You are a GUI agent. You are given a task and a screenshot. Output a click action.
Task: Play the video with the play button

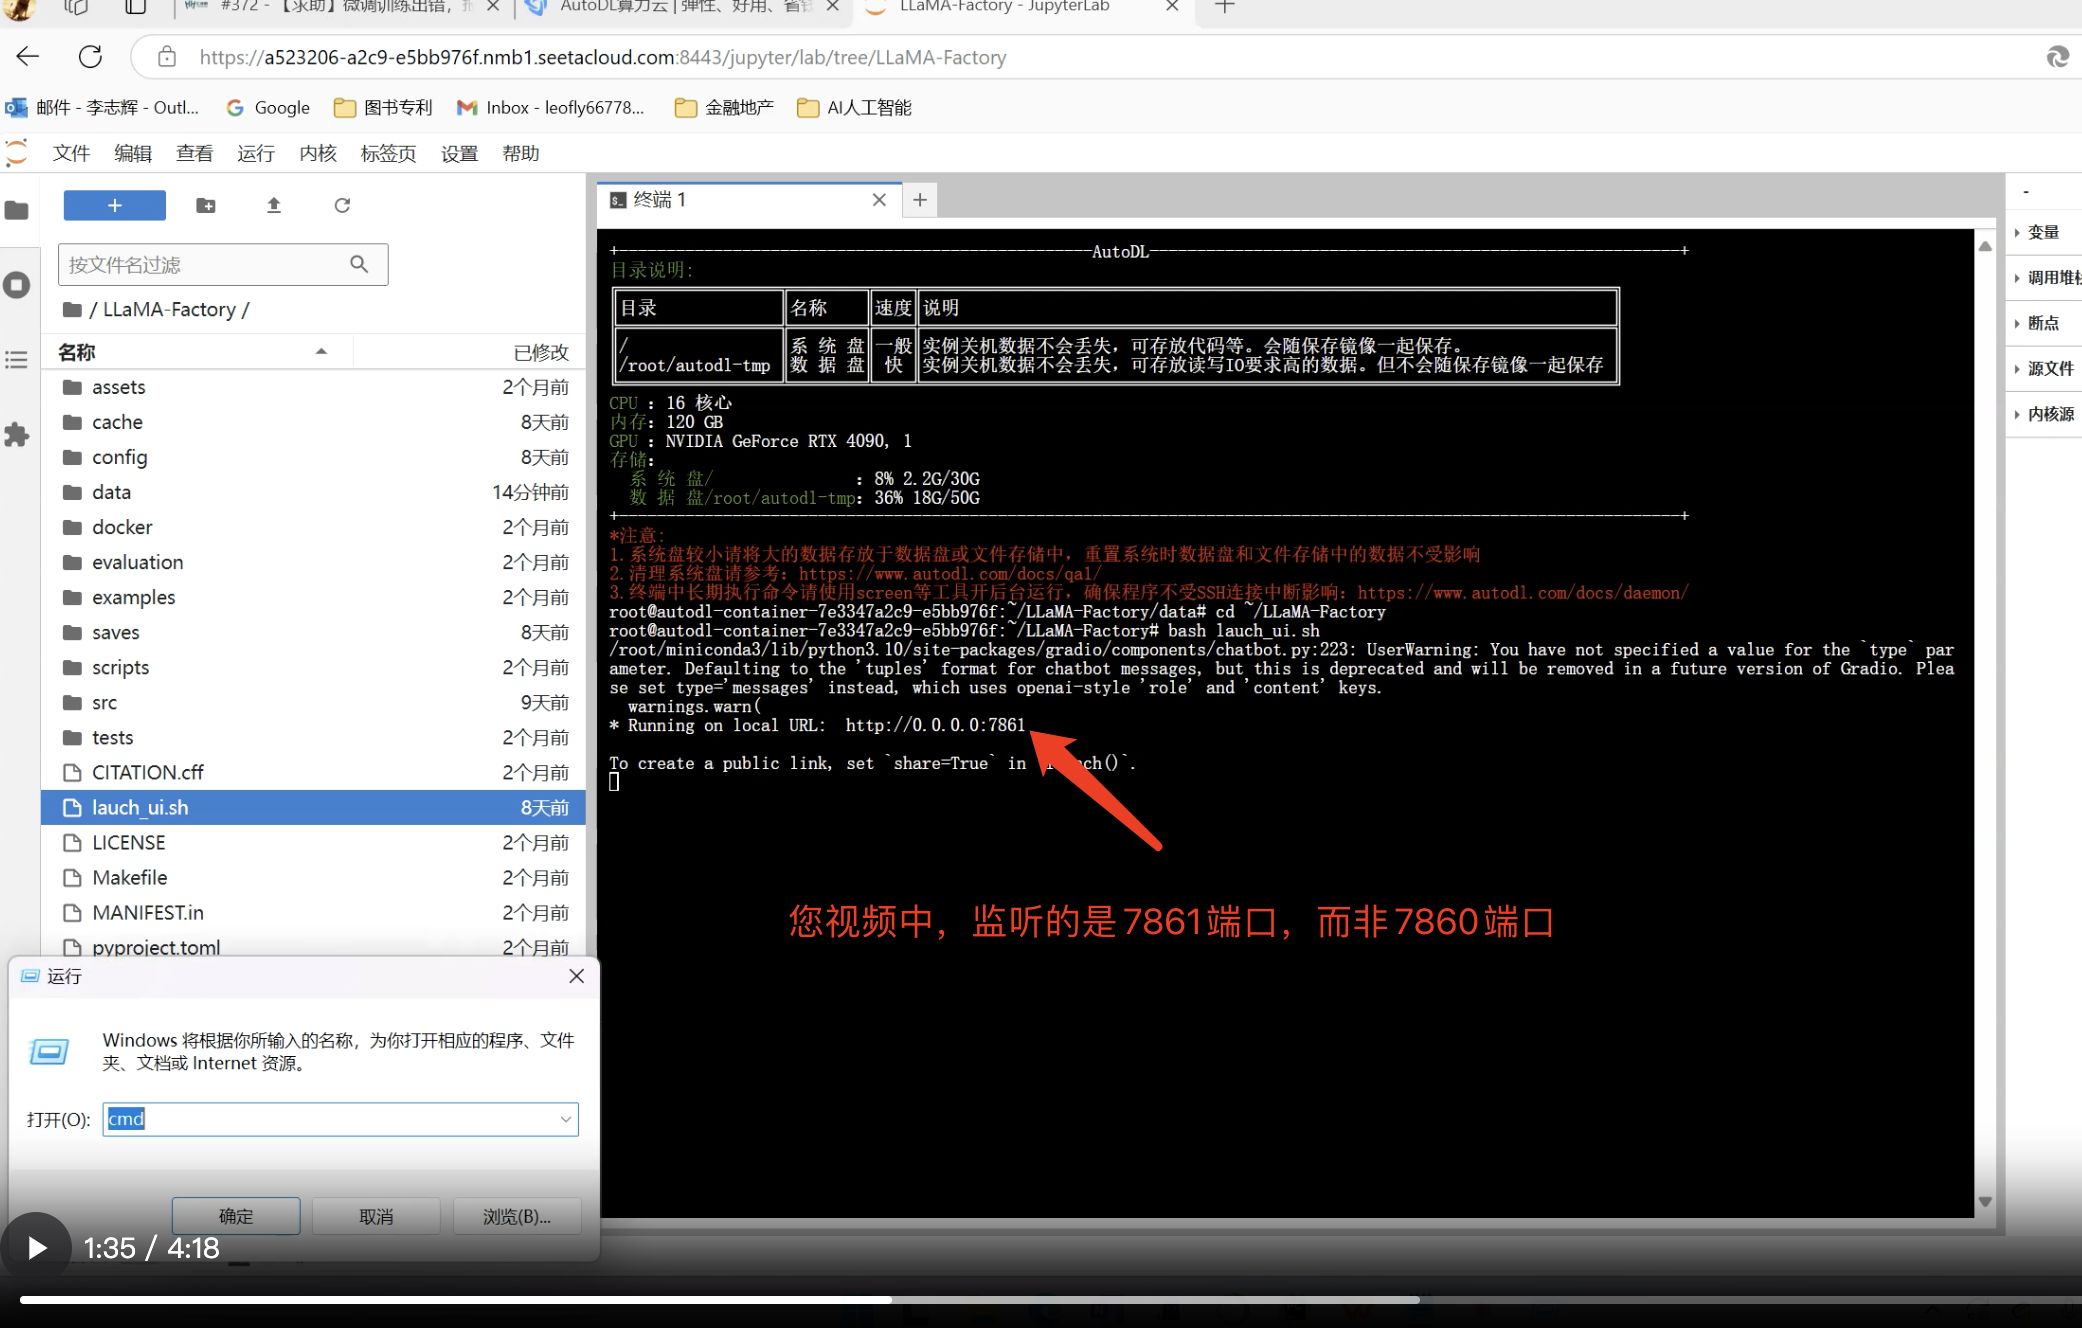(x=36, y=1248)
